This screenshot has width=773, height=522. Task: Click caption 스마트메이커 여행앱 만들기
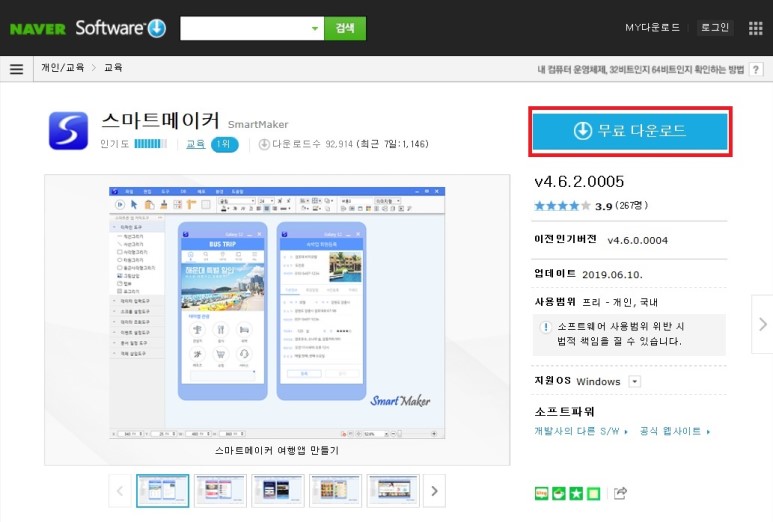(277, 451)
